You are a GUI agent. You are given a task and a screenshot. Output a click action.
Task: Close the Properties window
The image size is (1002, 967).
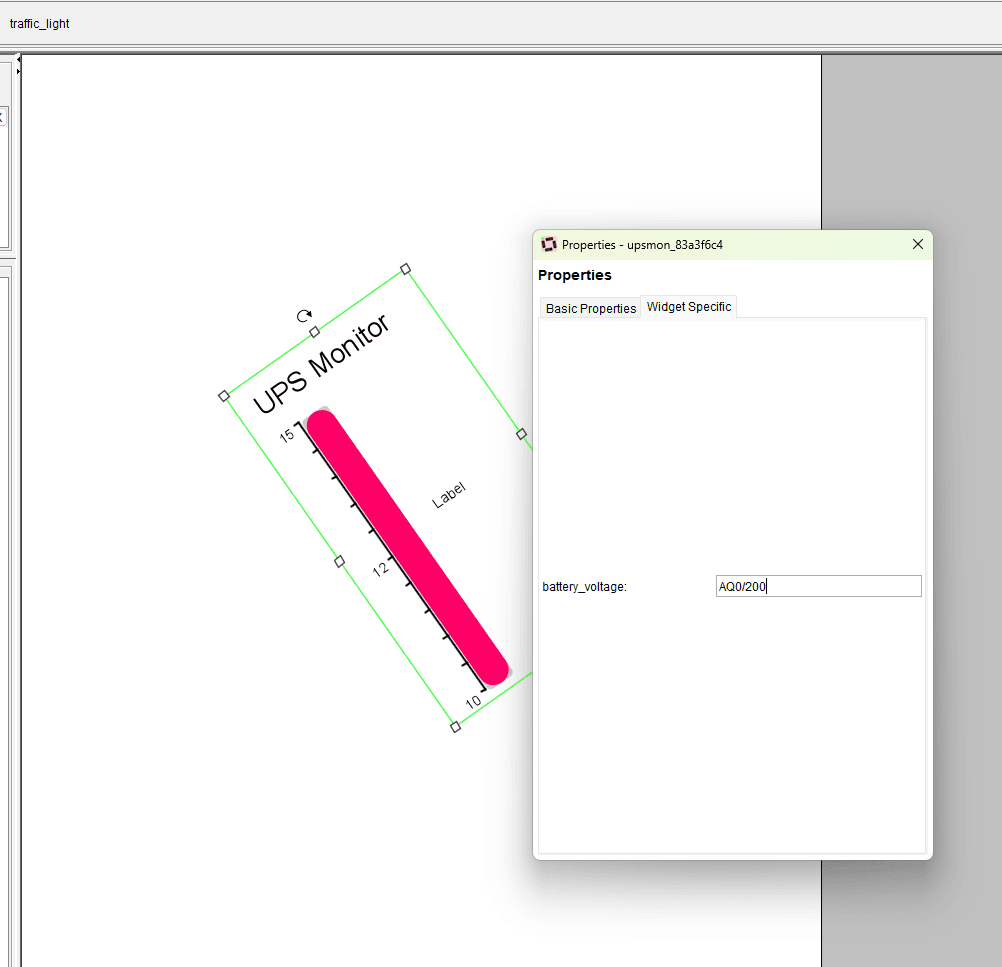[x=917, y=244]
